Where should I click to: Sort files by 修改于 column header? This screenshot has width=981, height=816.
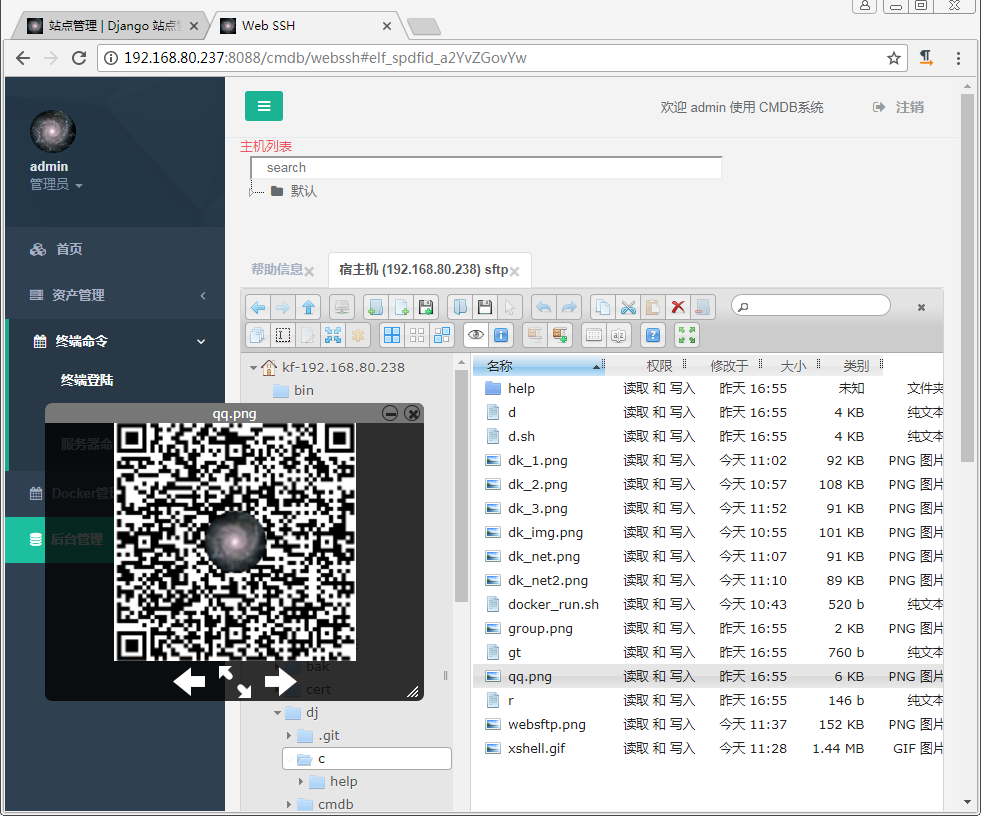pos(729,366)
